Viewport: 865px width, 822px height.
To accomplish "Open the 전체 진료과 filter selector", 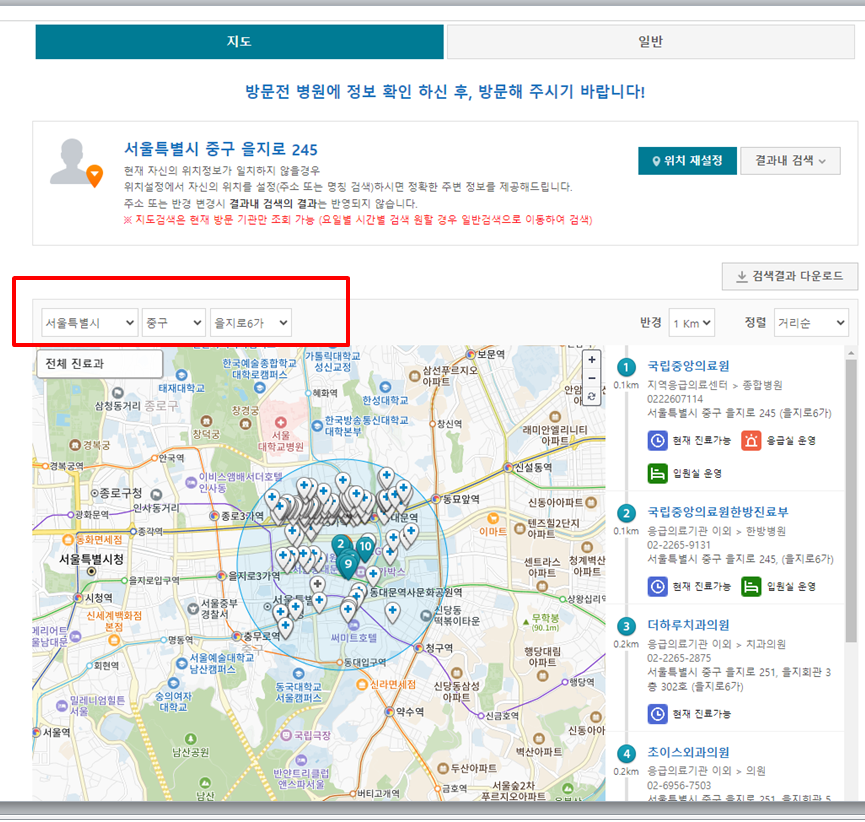I will [x=99, y=364].
